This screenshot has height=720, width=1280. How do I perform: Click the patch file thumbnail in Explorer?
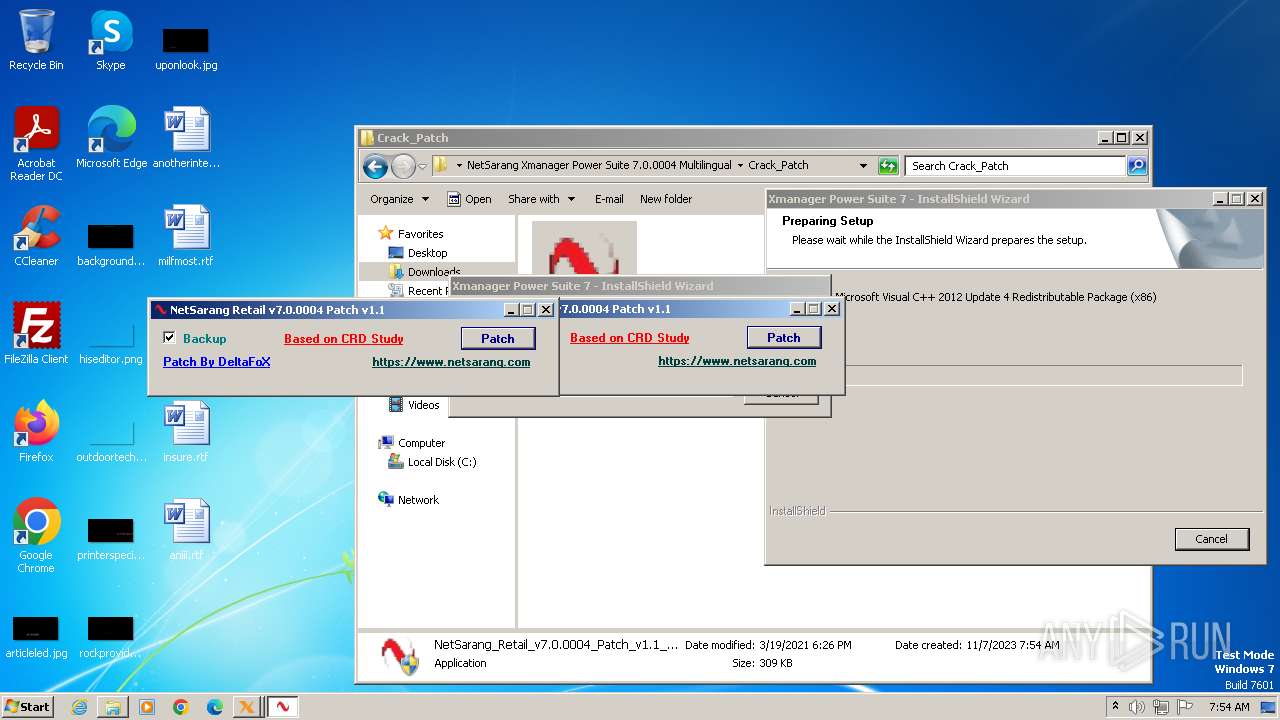coord(584,248)
